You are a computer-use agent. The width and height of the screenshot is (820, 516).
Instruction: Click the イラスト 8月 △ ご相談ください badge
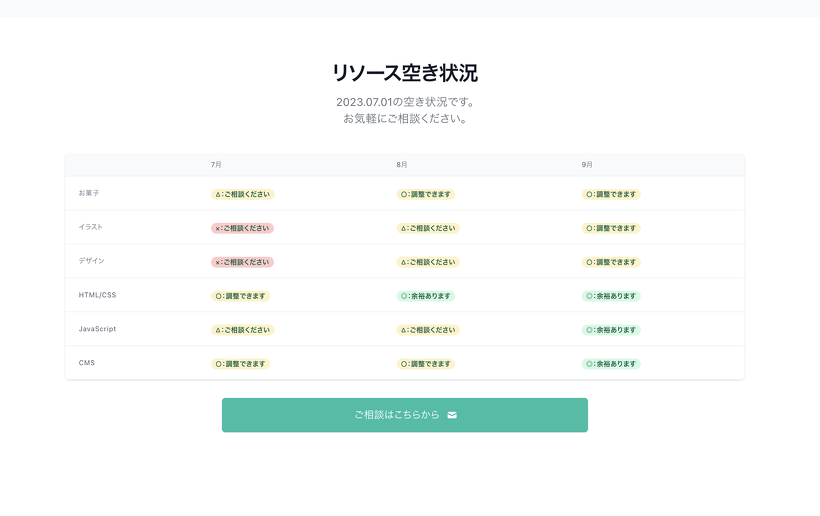click(428, 228)
